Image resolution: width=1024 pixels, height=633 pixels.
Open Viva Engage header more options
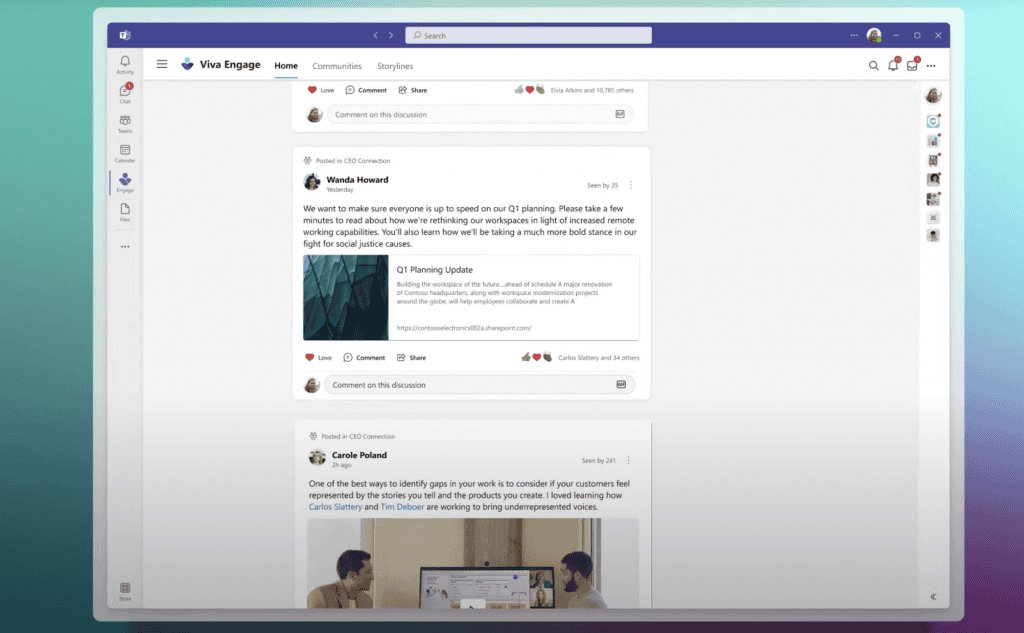click(x=931, y=66)
